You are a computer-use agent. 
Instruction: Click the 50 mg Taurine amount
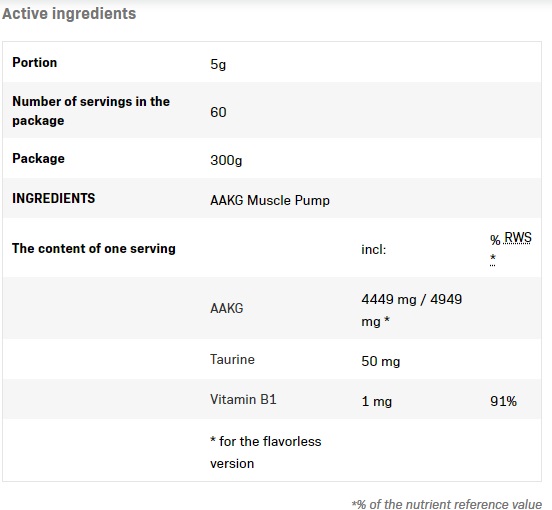381,361
